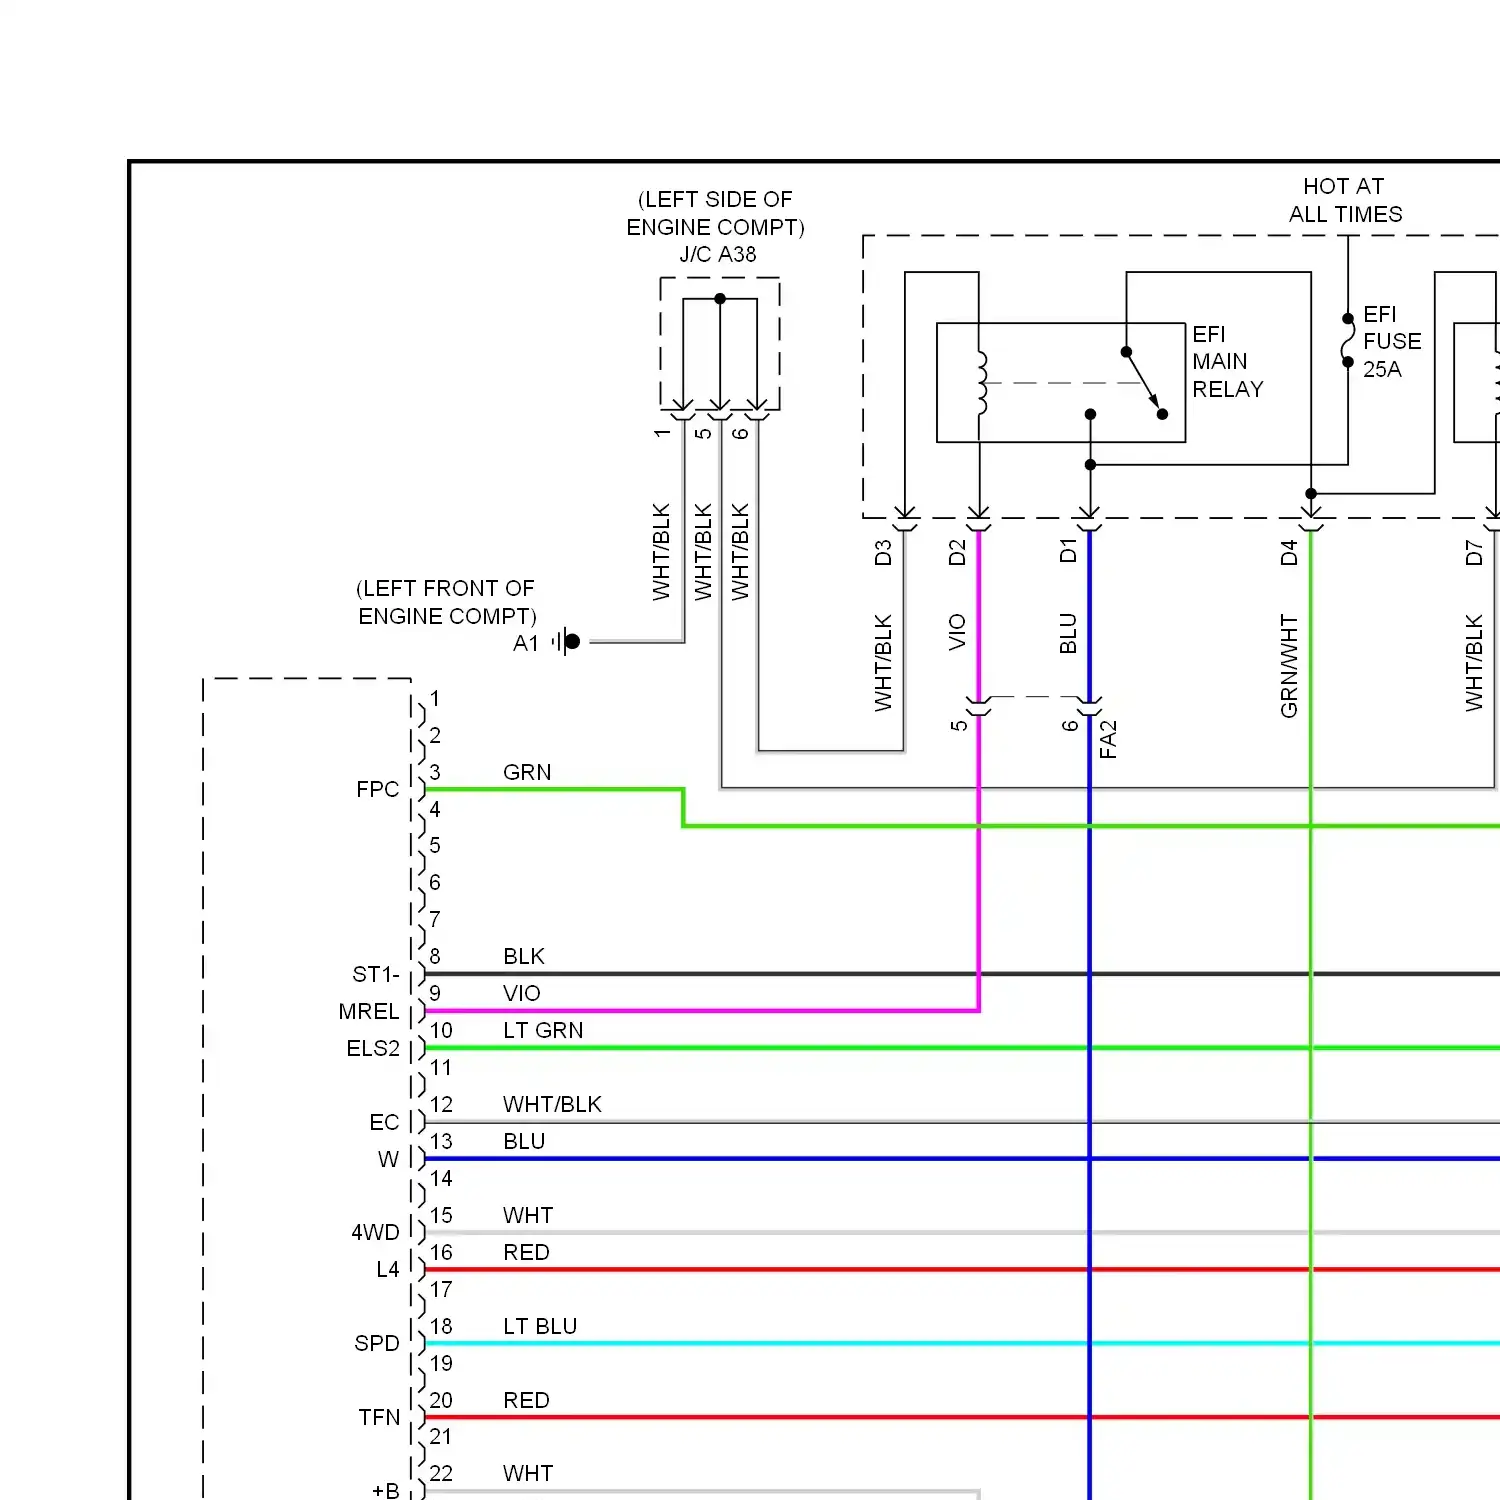Click pin number "19" on the ECM connector

(441, 1363)
